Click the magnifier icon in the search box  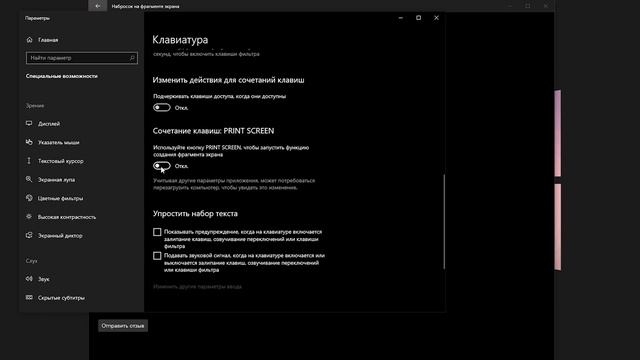(x=132, y=58)
